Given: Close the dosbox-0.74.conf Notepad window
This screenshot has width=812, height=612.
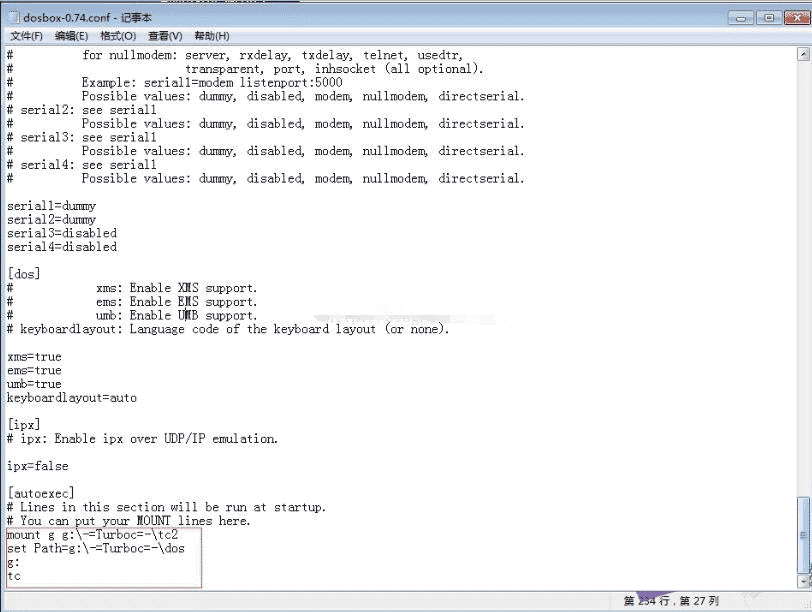Looking at the screenshot, I should [x=798, y=18].
